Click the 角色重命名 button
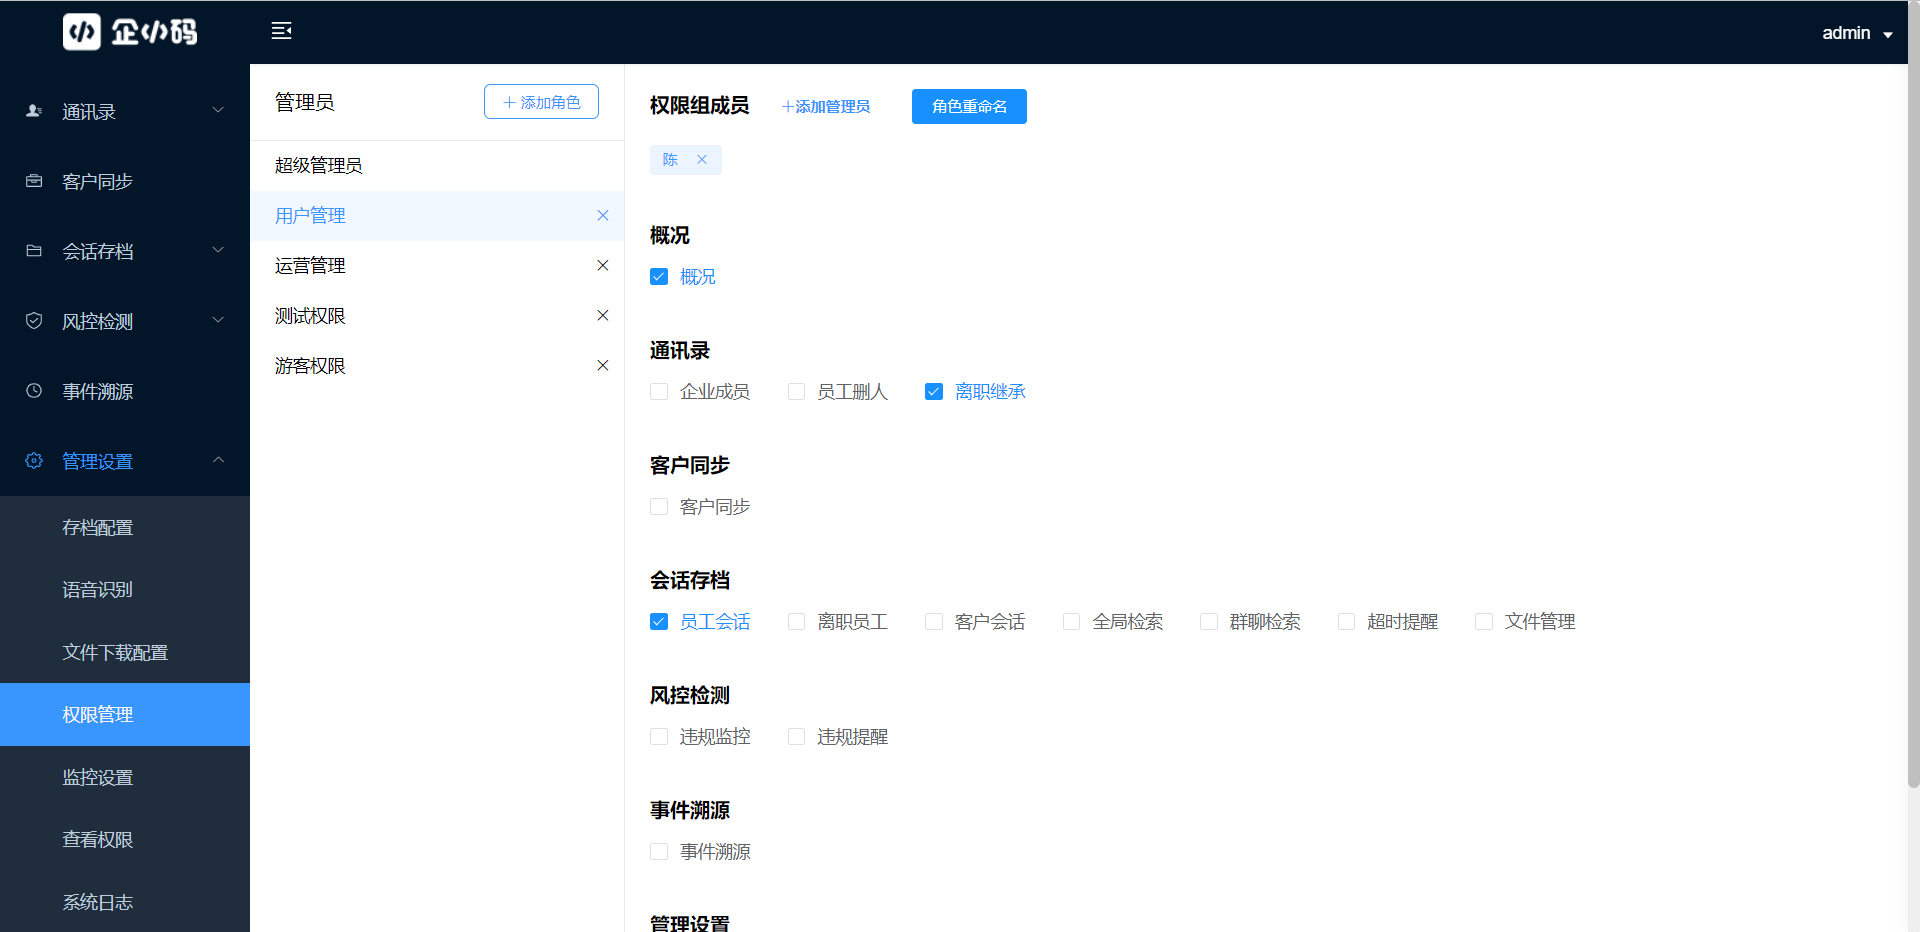This screenshot has height=932, width=1920. click(969, 106)
